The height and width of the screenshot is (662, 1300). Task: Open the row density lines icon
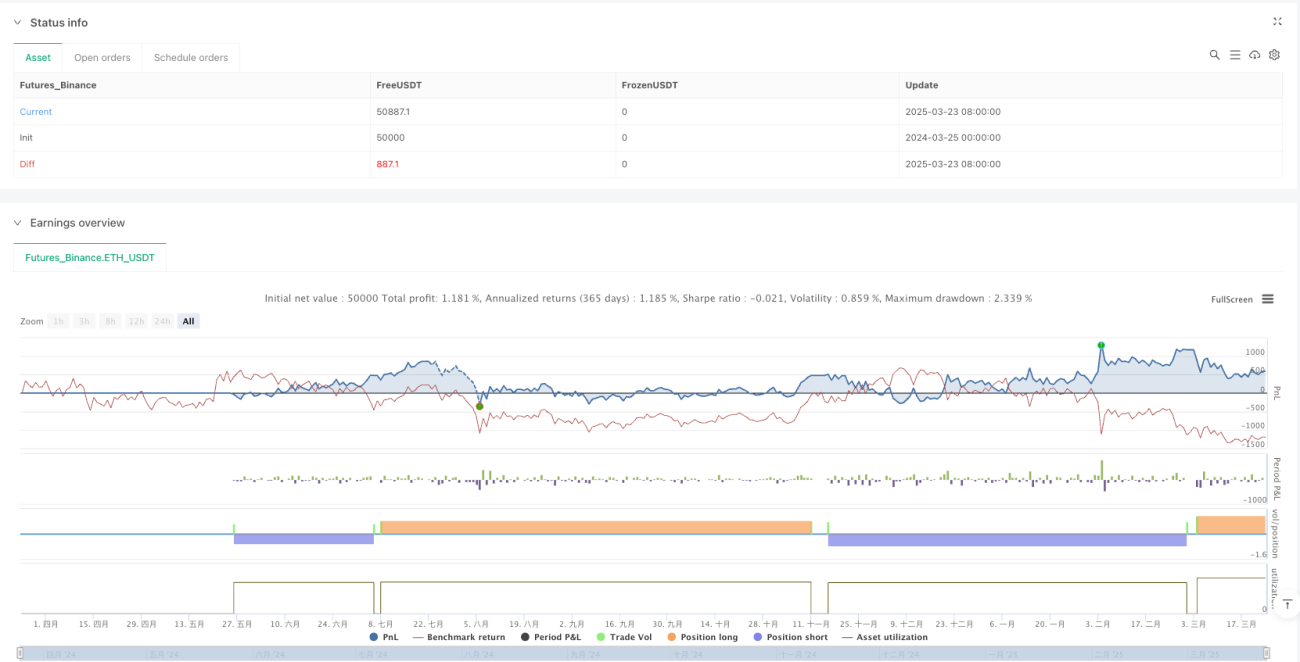1235,55
